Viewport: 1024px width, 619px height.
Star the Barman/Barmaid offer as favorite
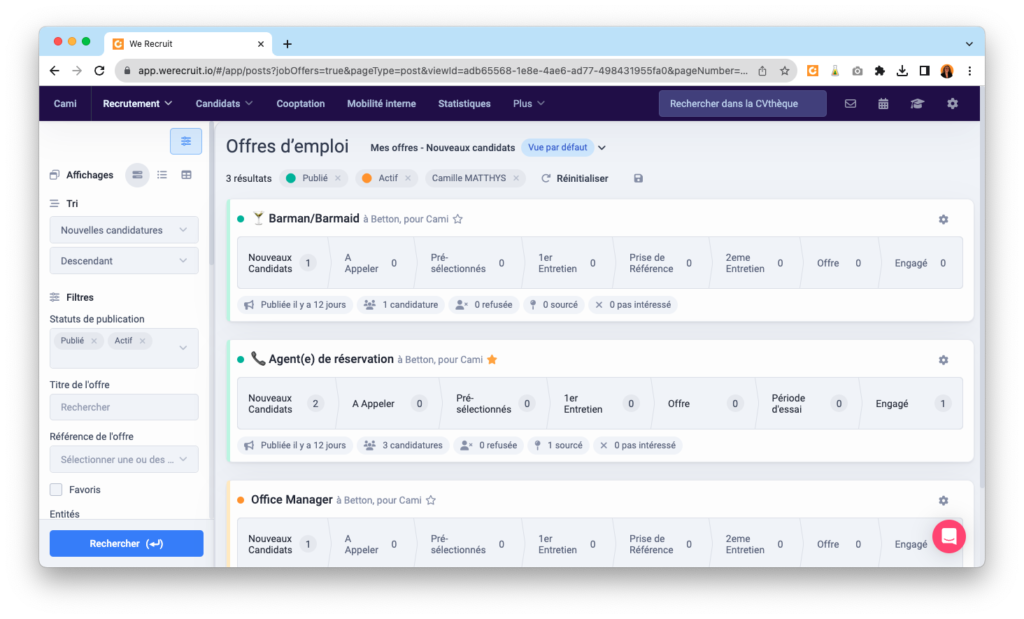tap(458, 219)
